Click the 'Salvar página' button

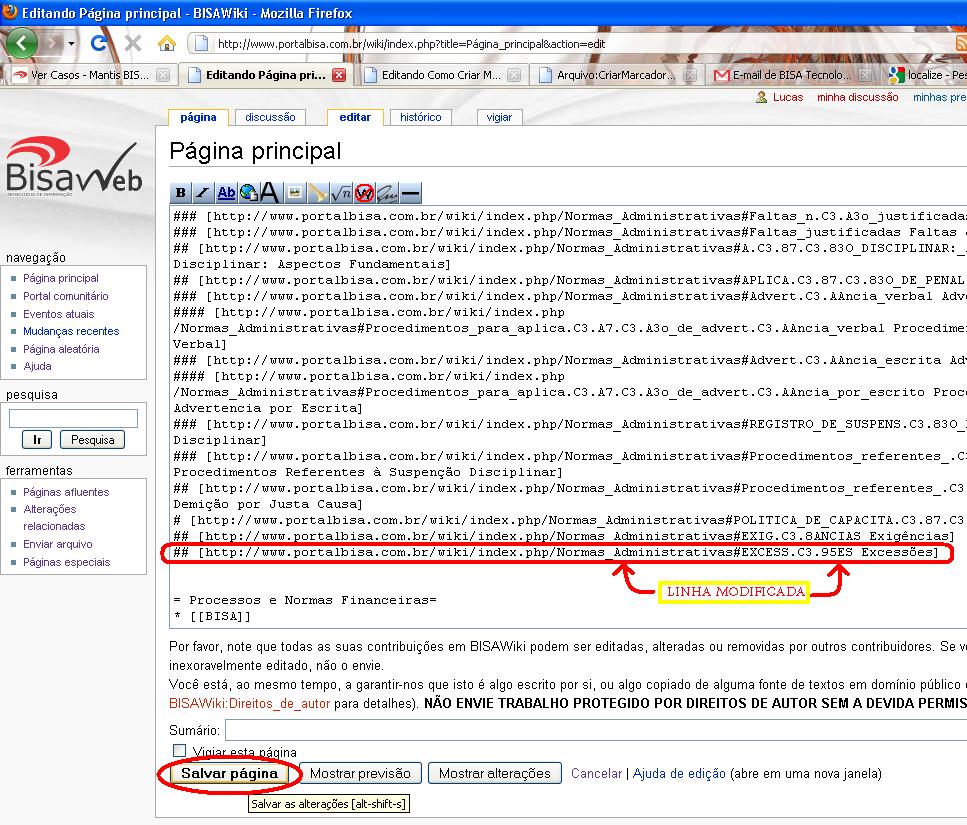229,773
